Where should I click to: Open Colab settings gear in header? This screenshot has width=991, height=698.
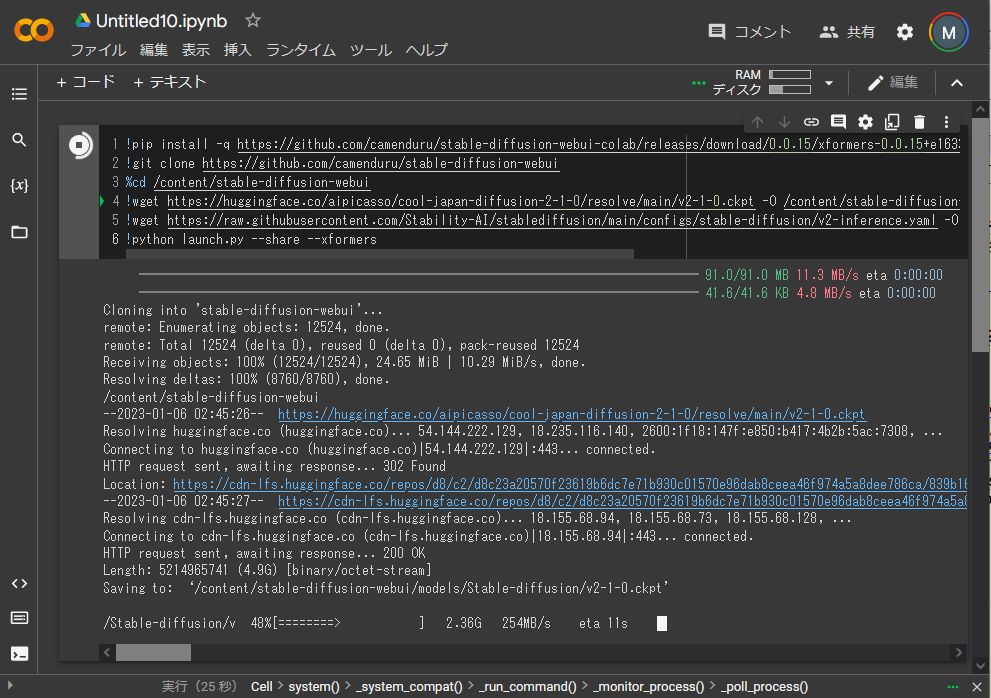(905, 32)
